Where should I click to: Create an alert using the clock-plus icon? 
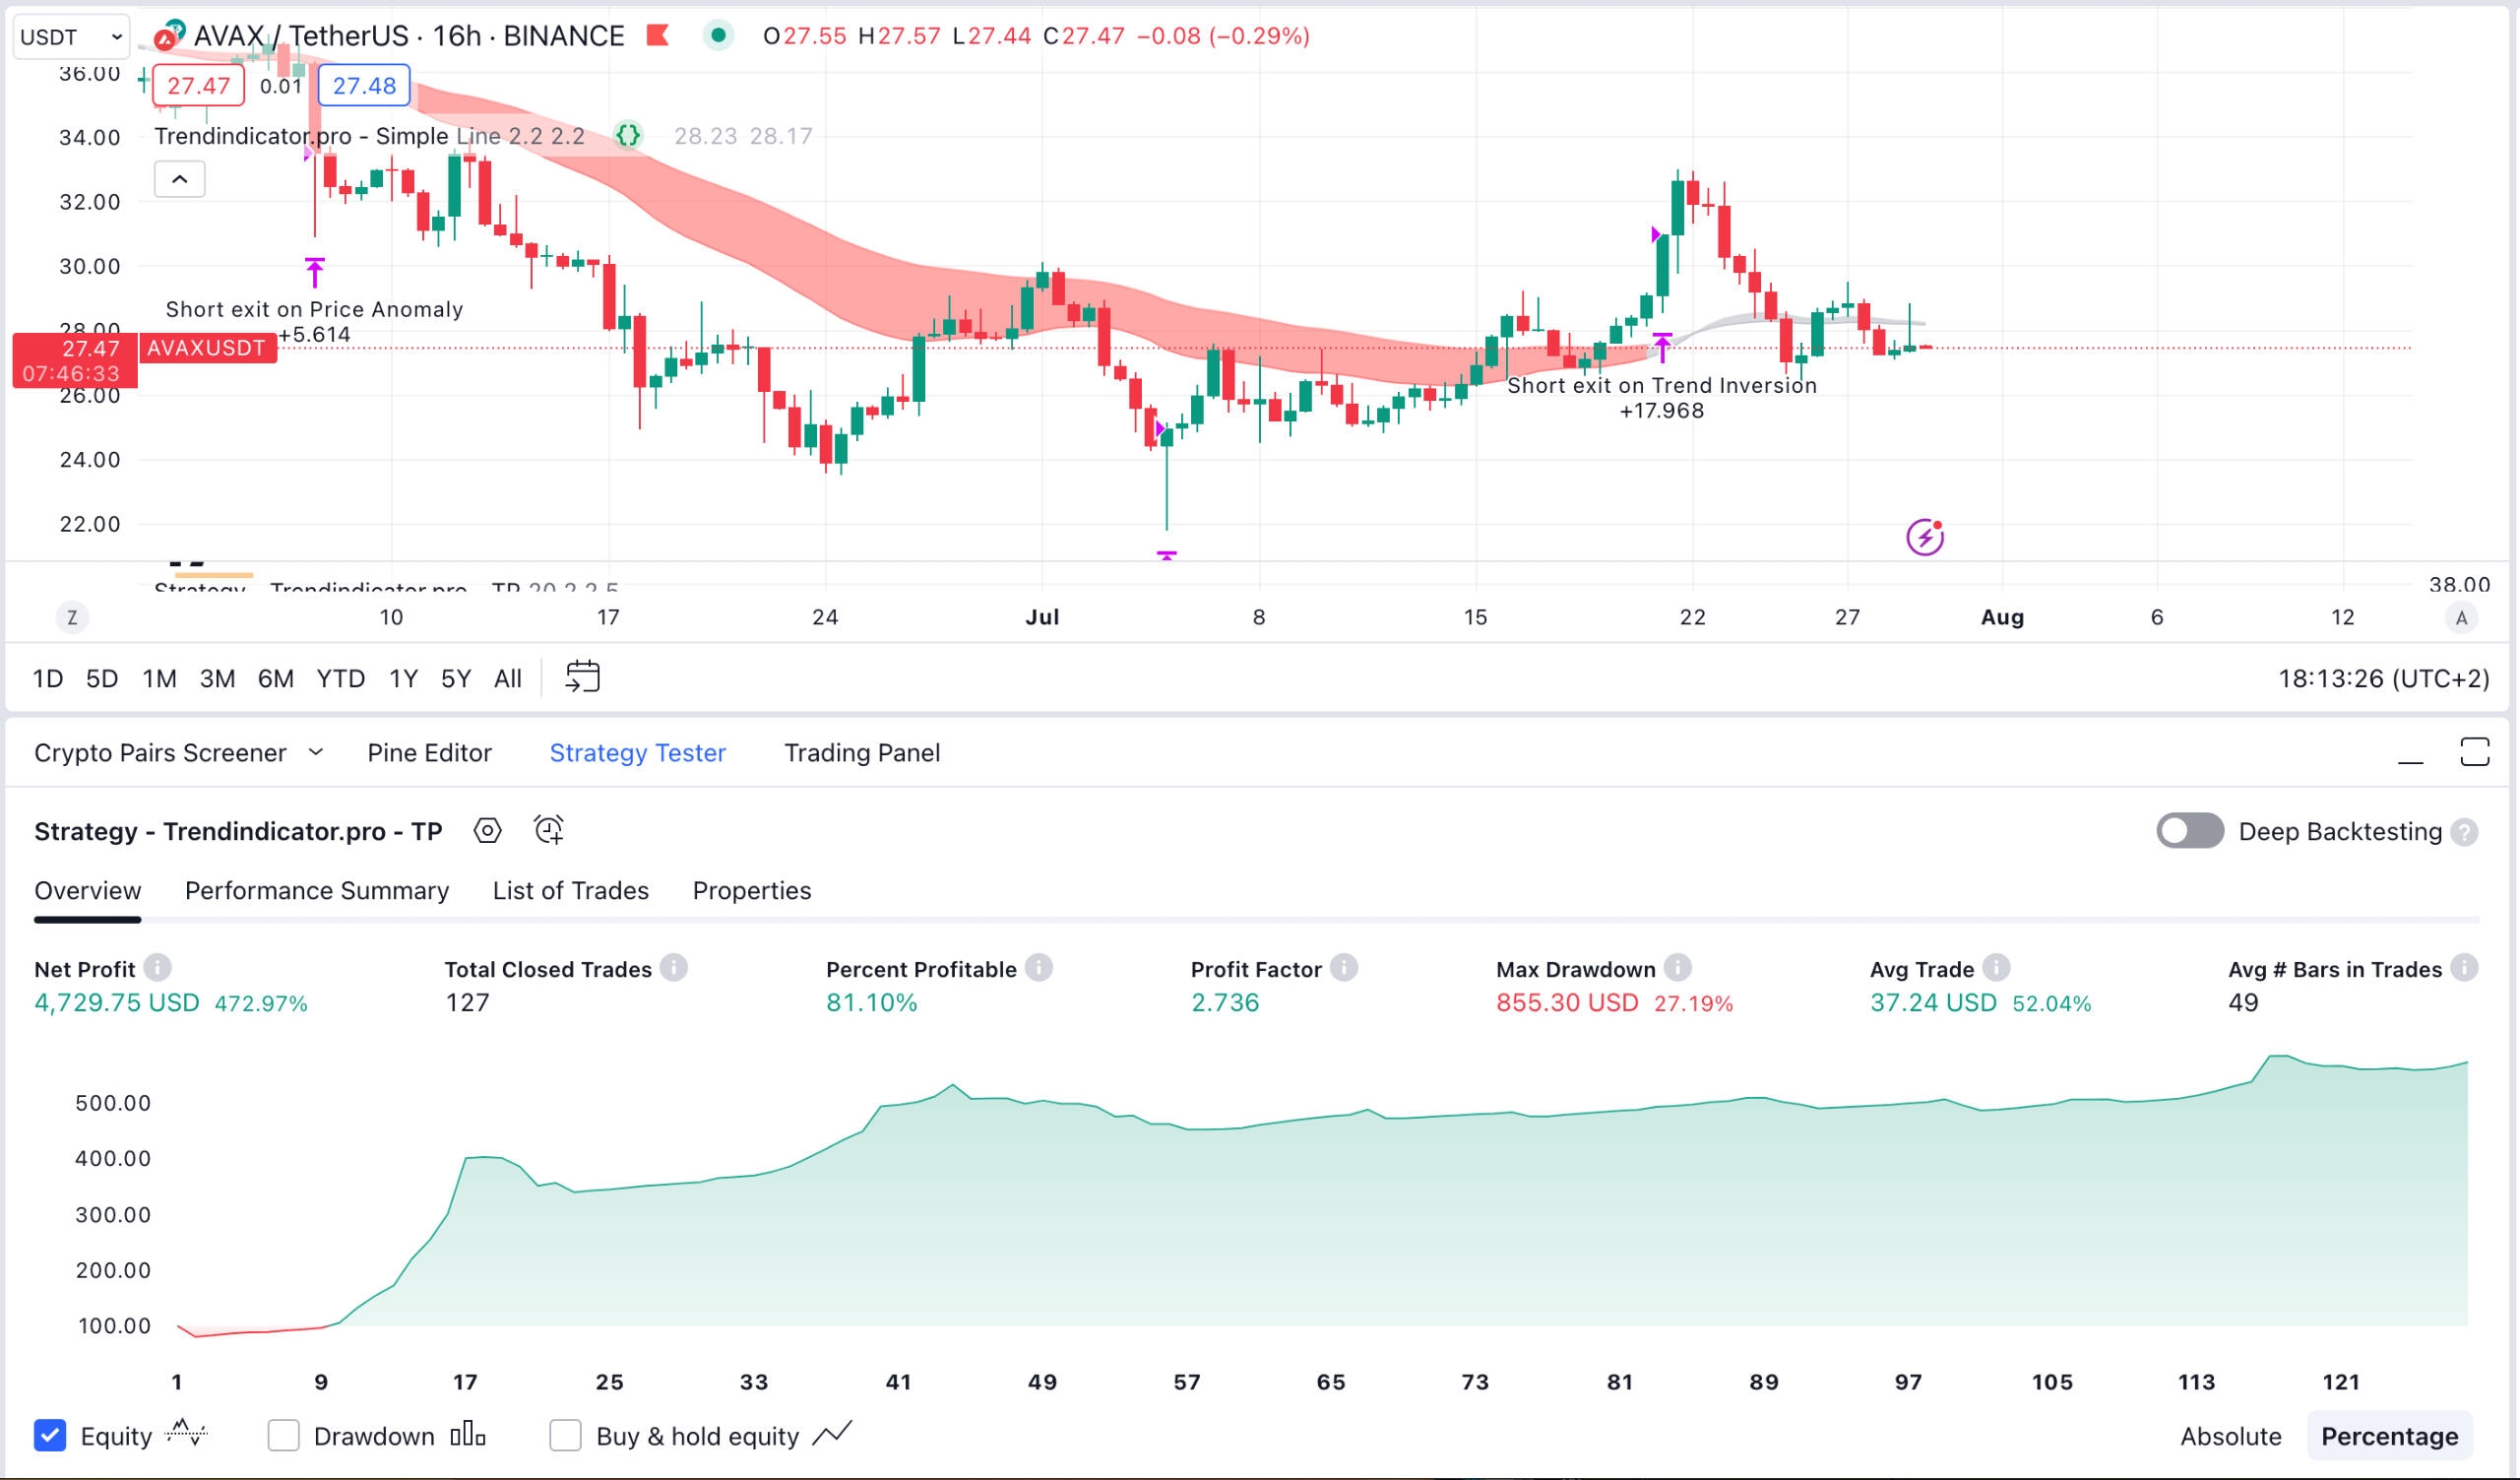[x=548, y=830]
